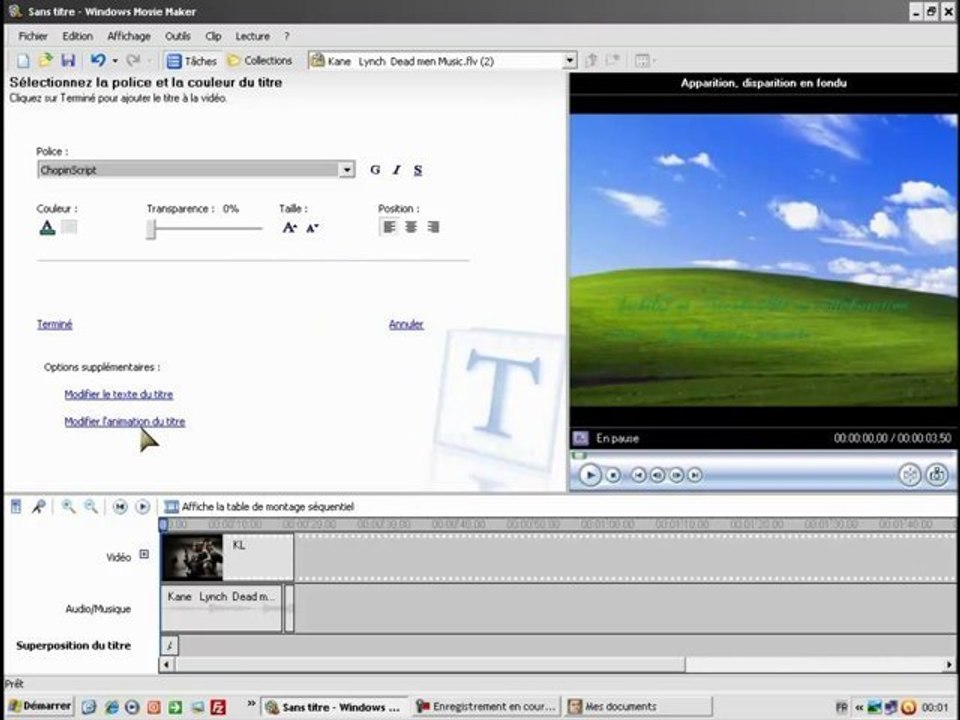Open the Clip menu

(x=213, y=36)
